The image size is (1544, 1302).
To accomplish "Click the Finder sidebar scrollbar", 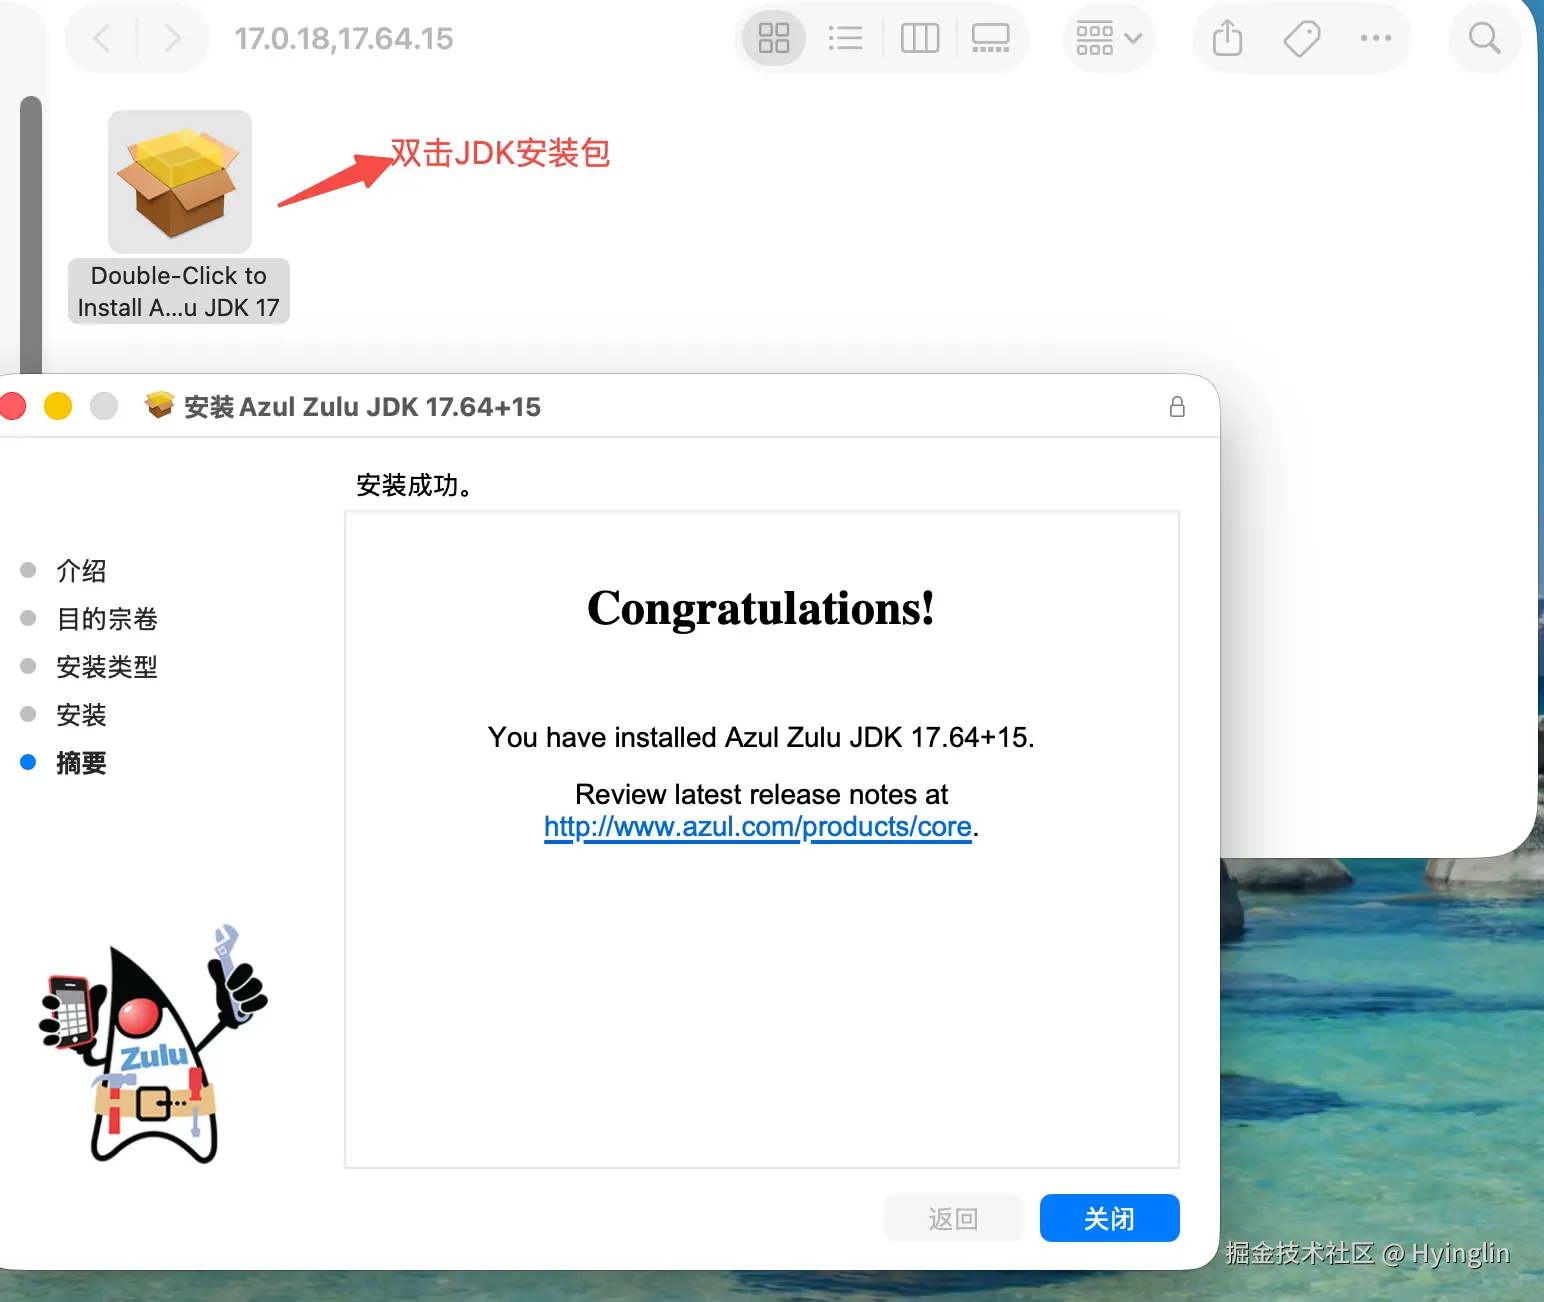I will point(31,235).
